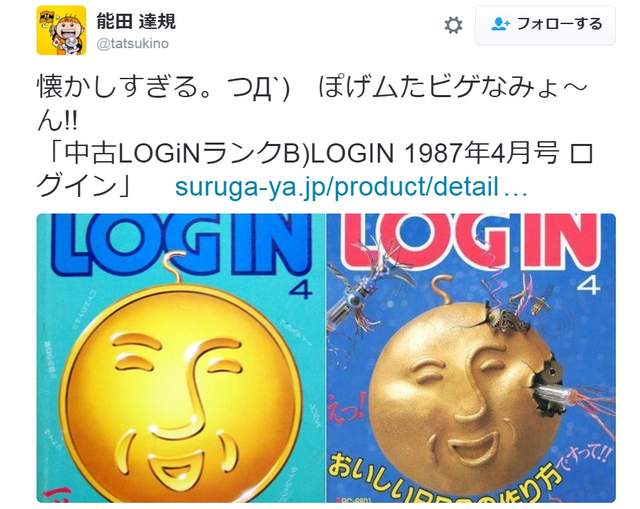Open the gear settings menu

(453, 25)
